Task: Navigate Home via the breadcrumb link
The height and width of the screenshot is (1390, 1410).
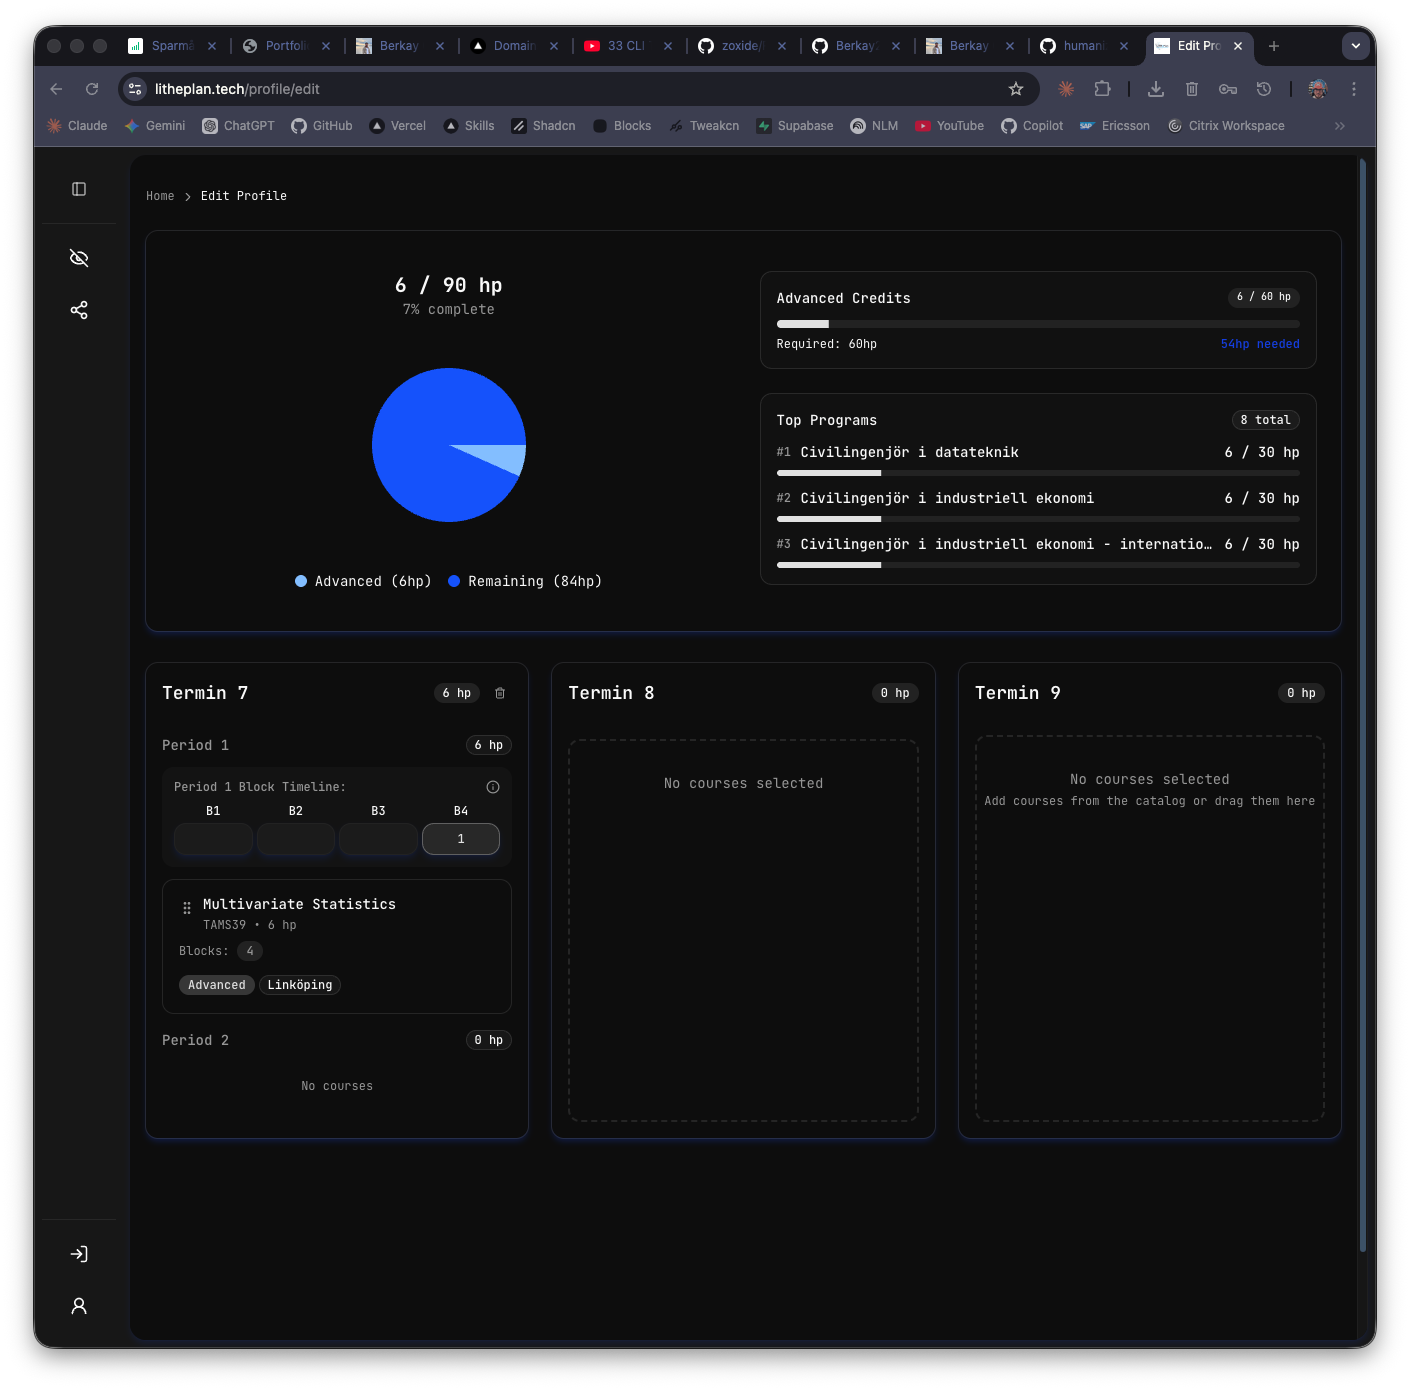Action: point(160,195)
